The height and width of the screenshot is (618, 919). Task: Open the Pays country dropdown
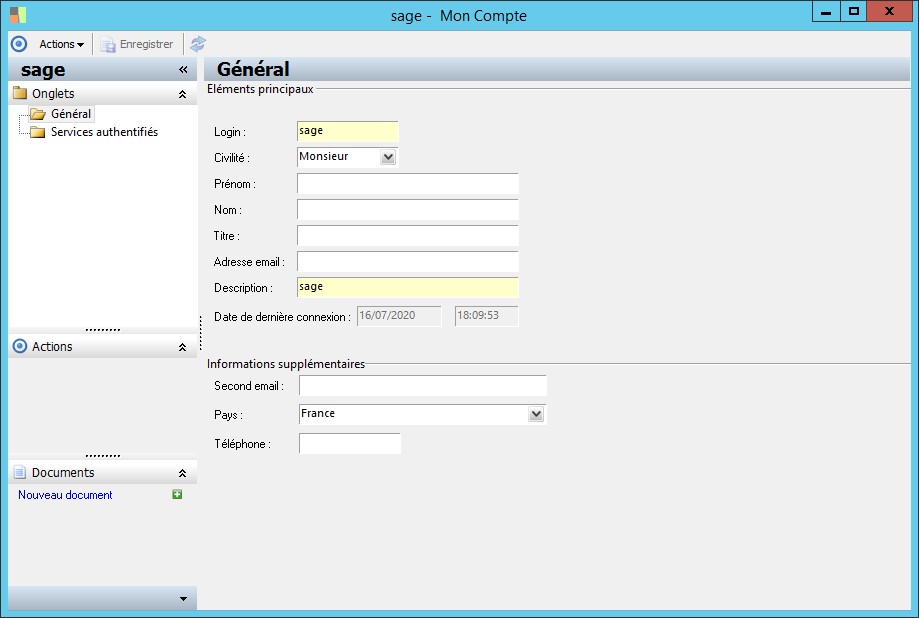[536, 415]
